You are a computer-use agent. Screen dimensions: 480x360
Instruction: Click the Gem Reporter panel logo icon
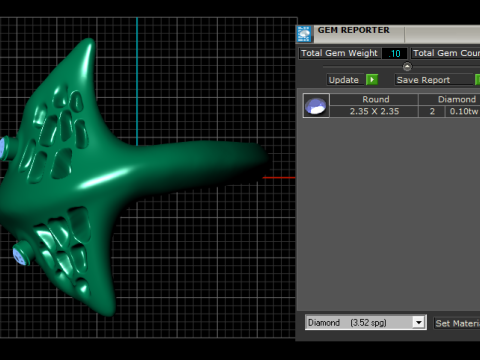click(304, 34)
